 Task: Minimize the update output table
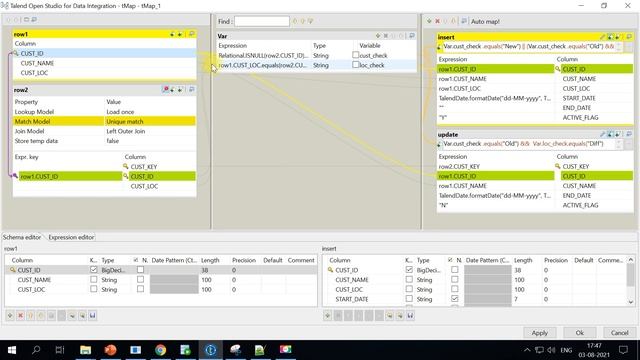(x=629, y=134)
